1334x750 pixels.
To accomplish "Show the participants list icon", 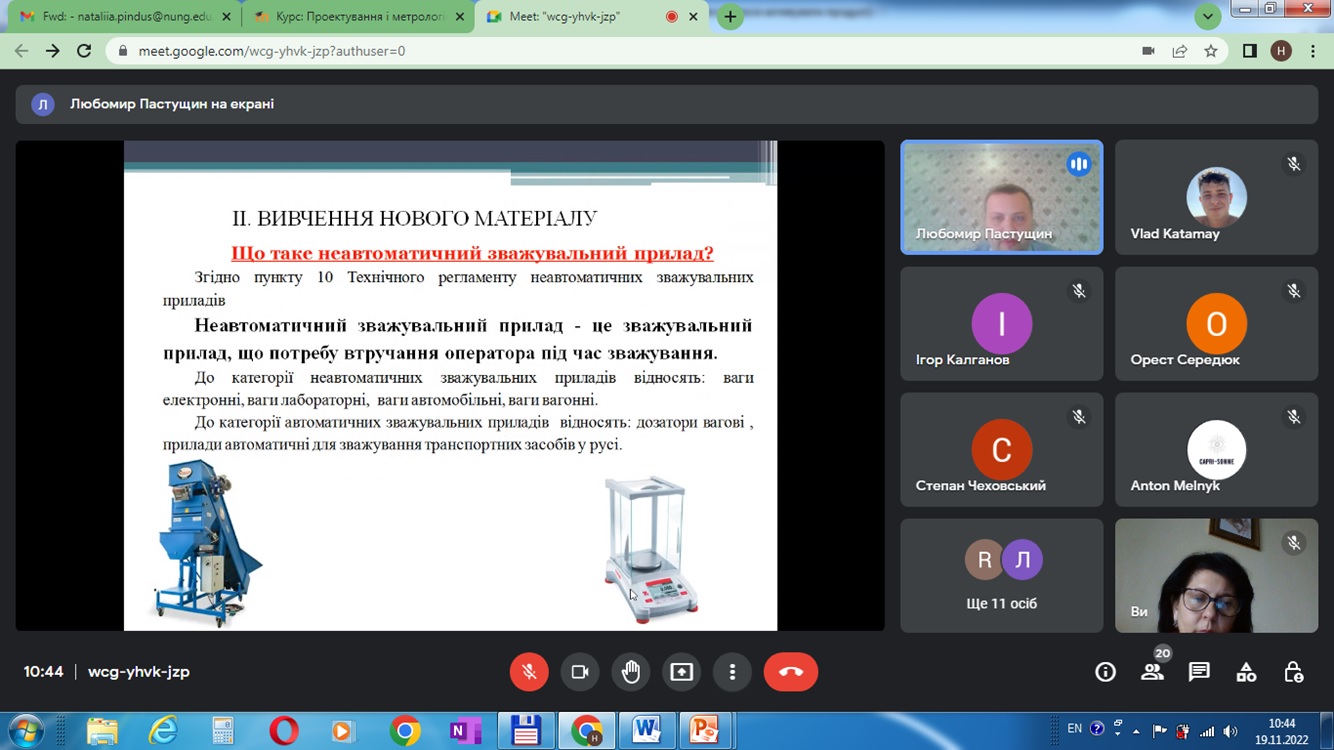I will pyautogui.click(x=1152, y=672).
